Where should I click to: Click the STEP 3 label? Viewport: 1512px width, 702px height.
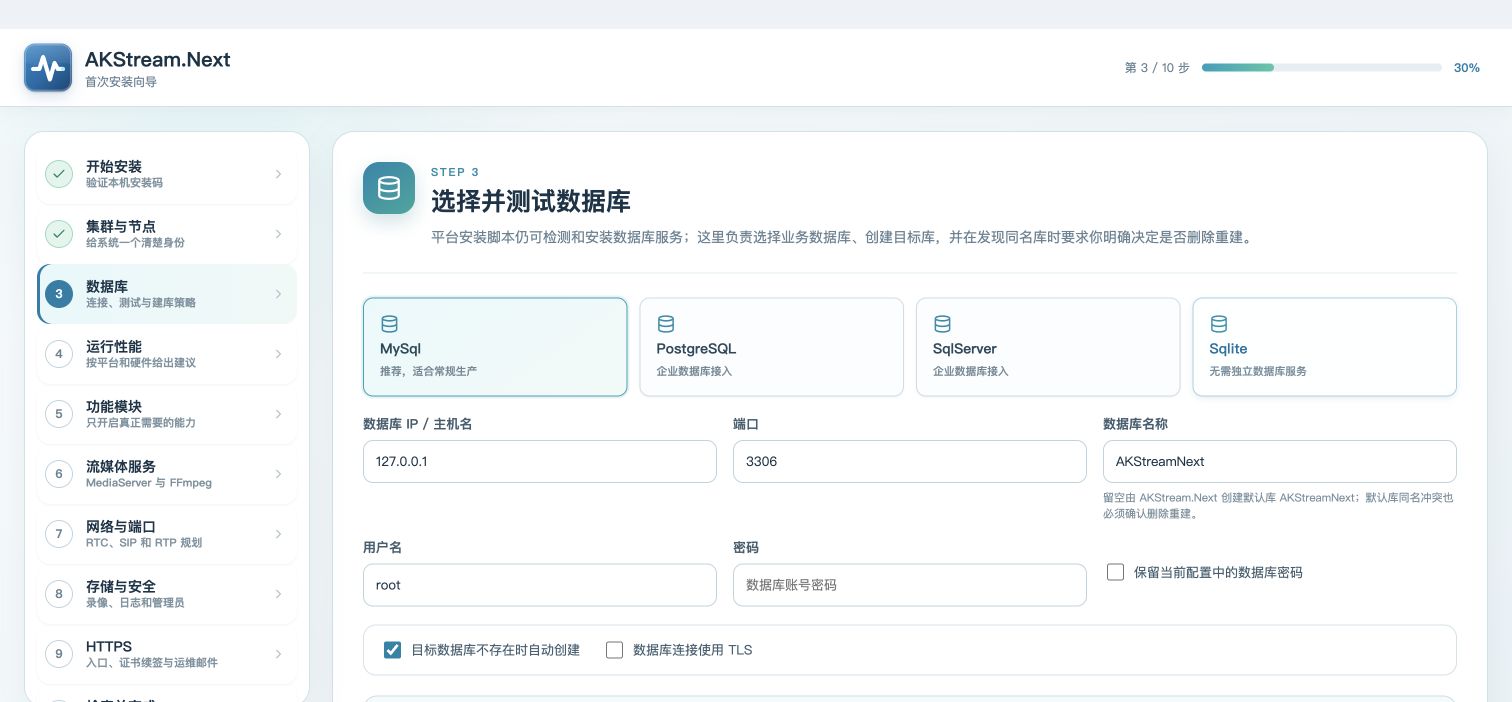coord(455,172)
